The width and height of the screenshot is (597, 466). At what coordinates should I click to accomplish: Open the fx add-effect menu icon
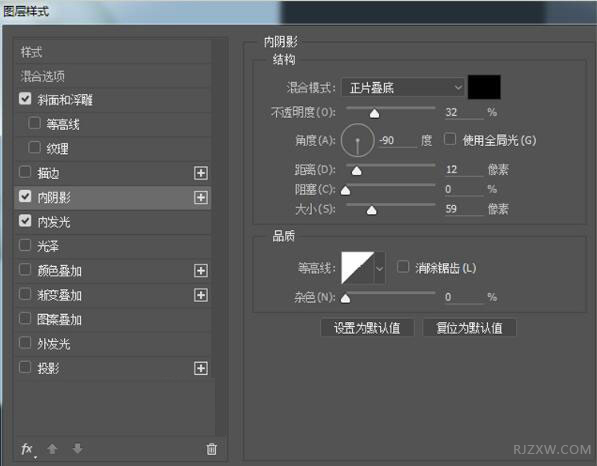coord(27,449)
